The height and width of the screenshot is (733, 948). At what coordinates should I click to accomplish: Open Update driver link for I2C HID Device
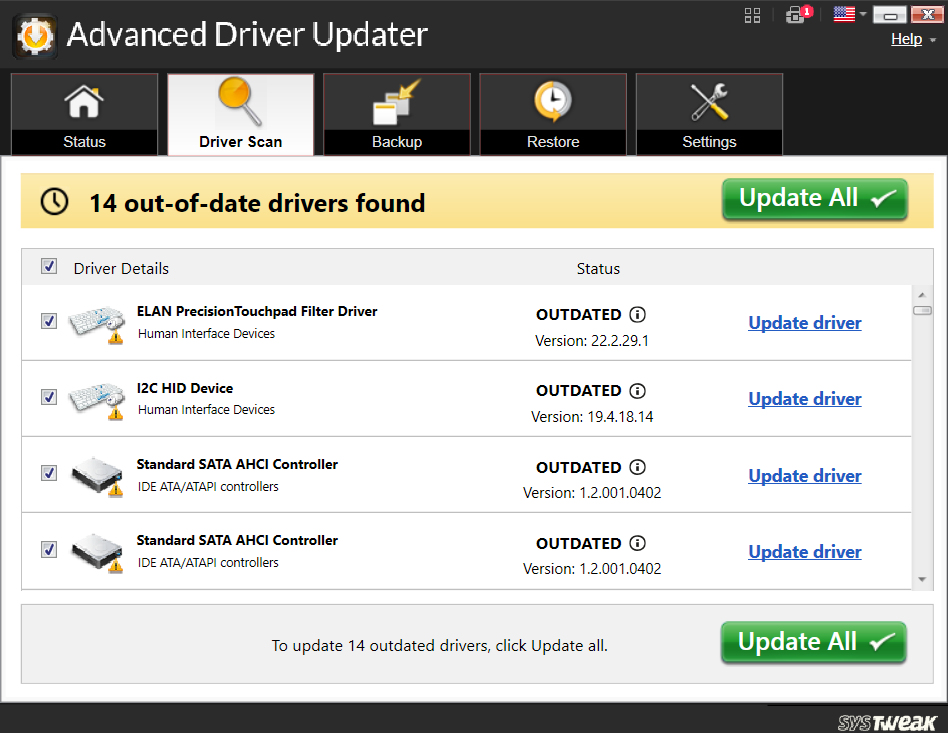(804, 398)
